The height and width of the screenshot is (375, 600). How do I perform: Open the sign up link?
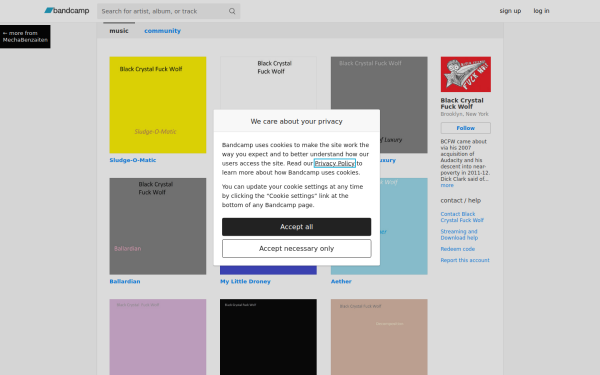click(510, 11)
